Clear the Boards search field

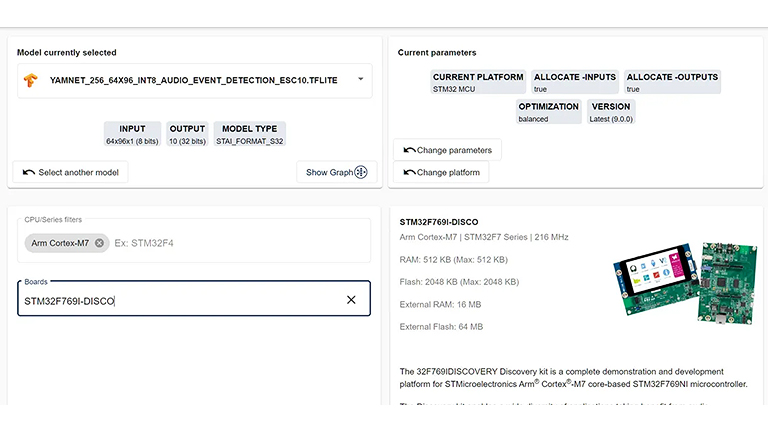tap(351, 300)
